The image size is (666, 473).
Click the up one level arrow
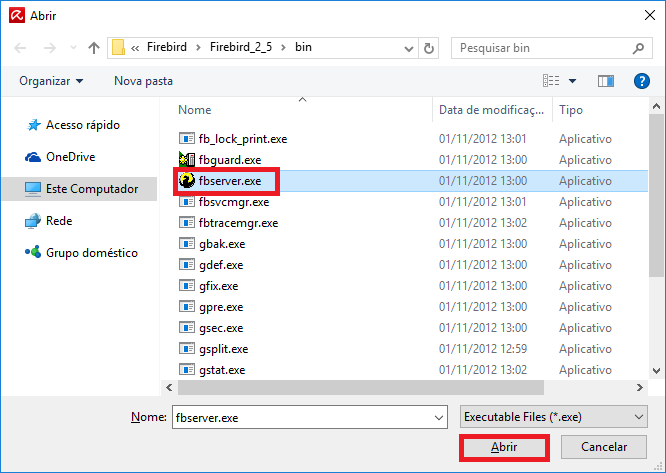[94, 48]
